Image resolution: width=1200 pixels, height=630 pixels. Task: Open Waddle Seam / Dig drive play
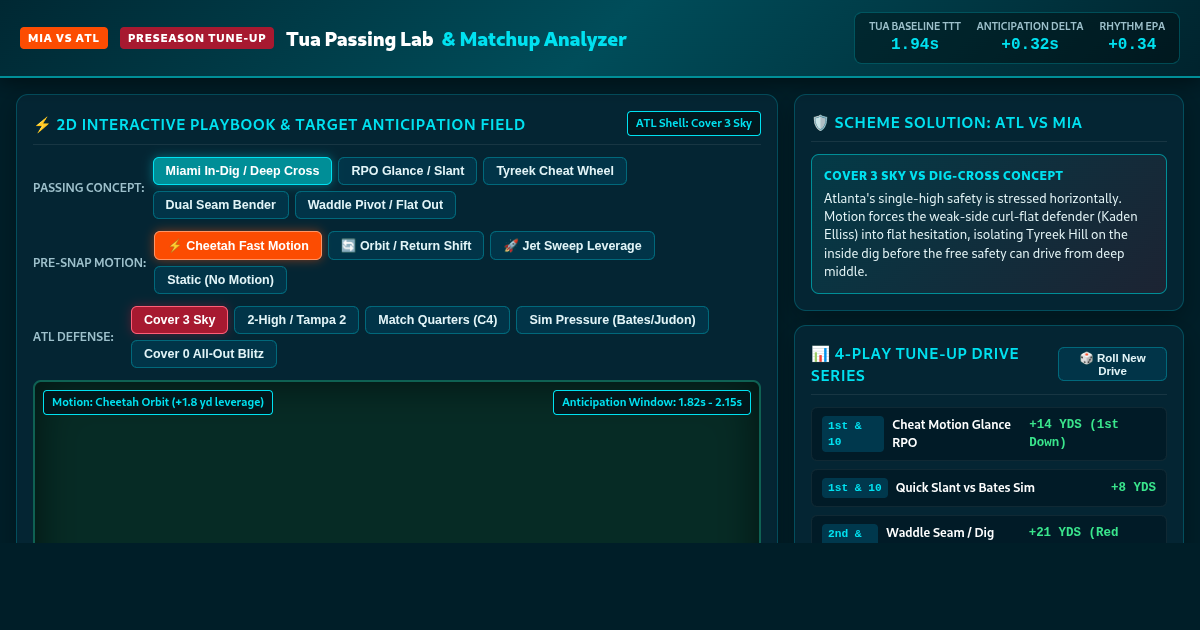coord(989,530)
